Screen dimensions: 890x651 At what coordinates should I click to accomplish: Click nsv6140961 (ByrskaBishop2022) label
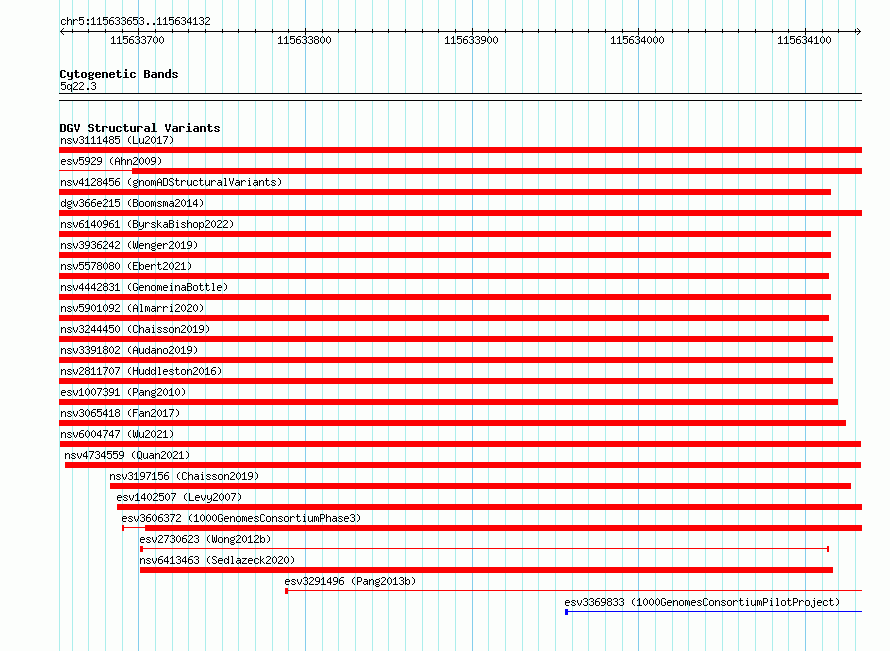pyautogui.click(x=147, y=224)
